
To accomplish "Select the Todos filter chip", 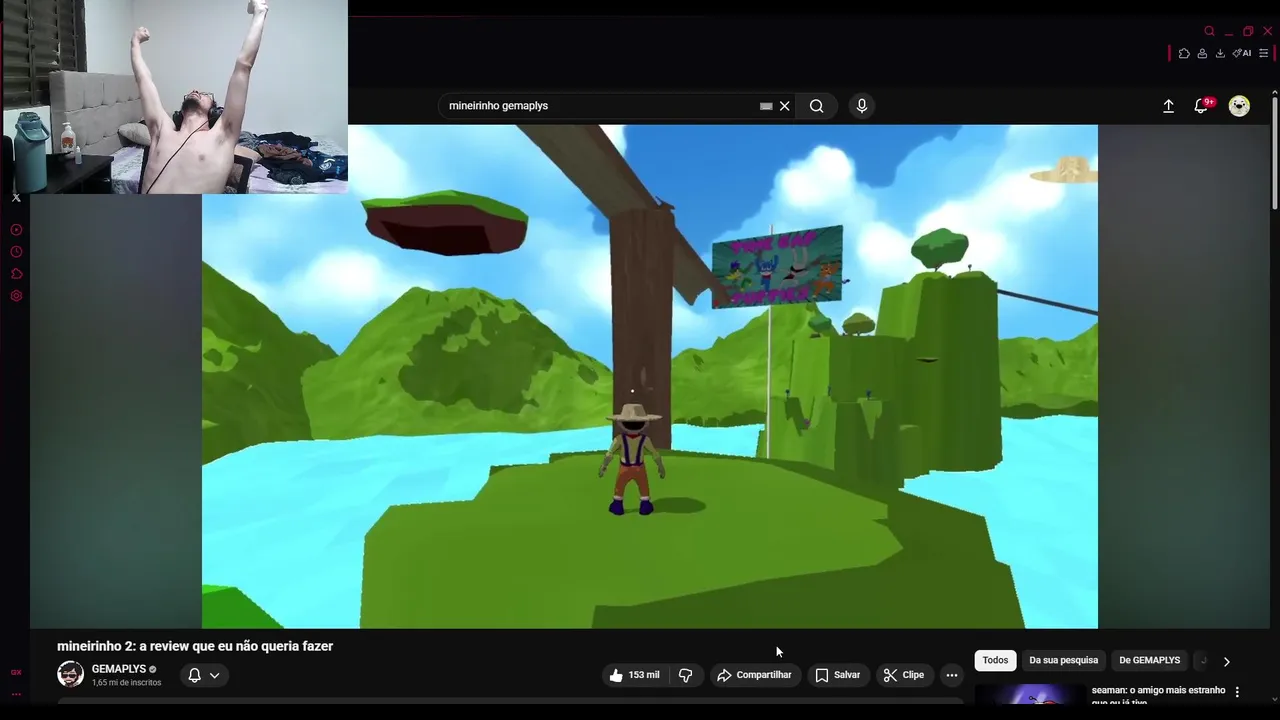I will pos(995,660).
